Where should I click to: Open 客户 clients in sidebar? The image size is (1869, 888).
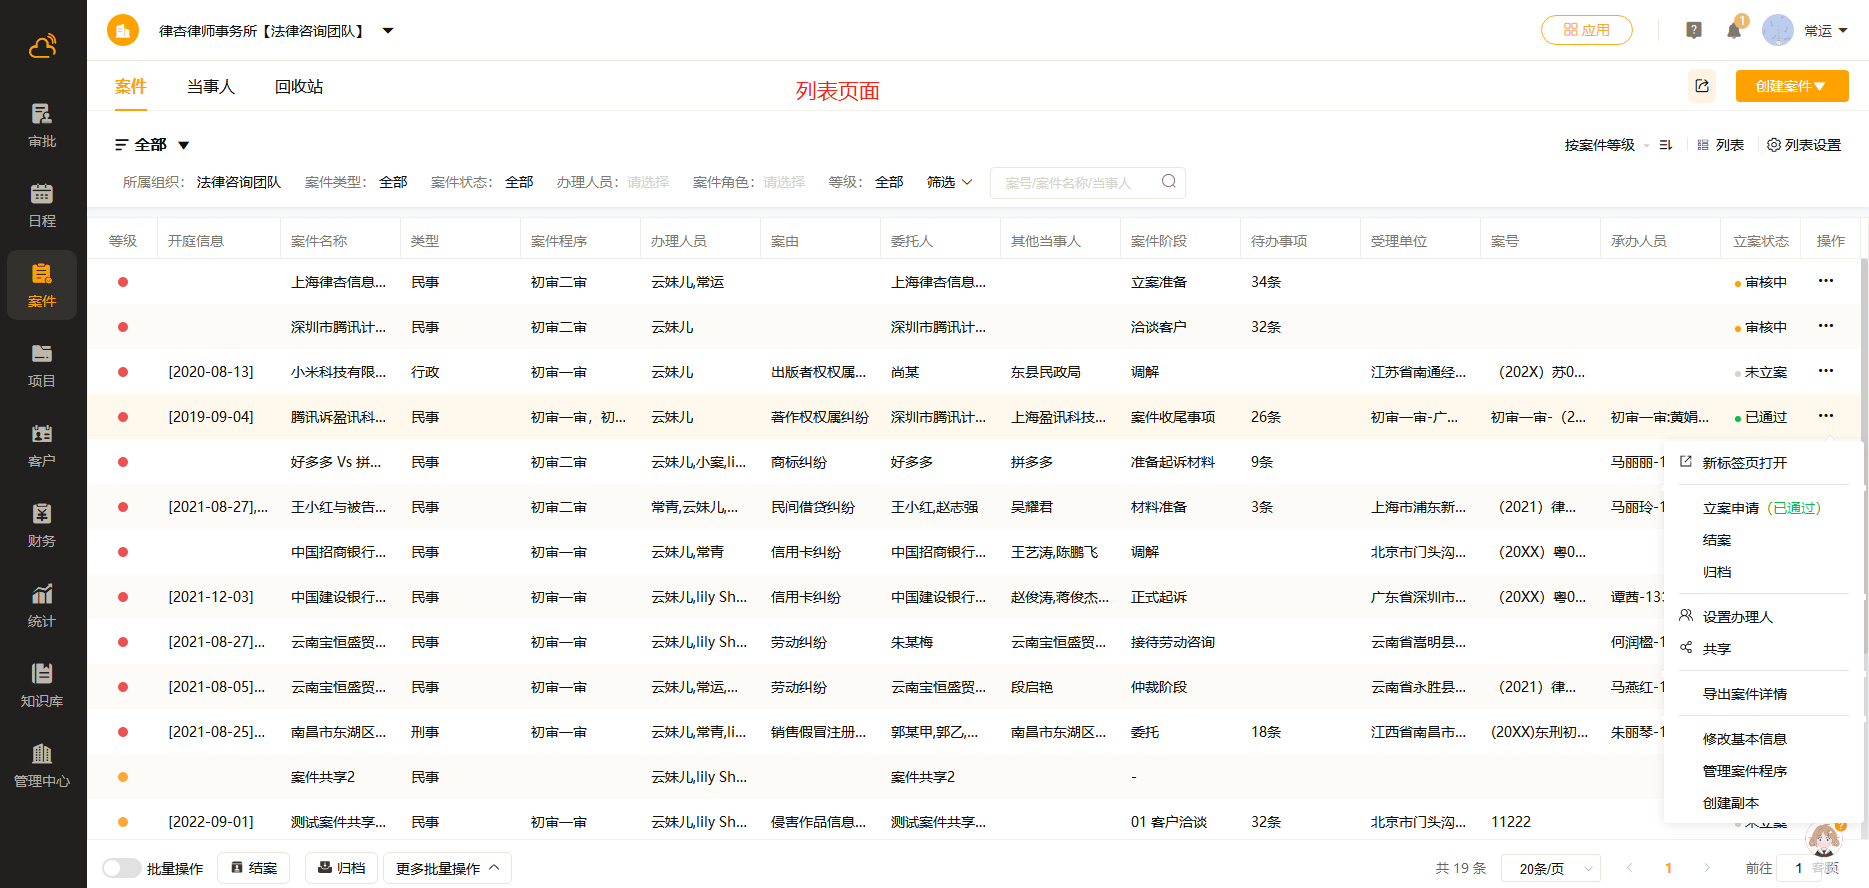pyautogui.click(x=42, y=446)
